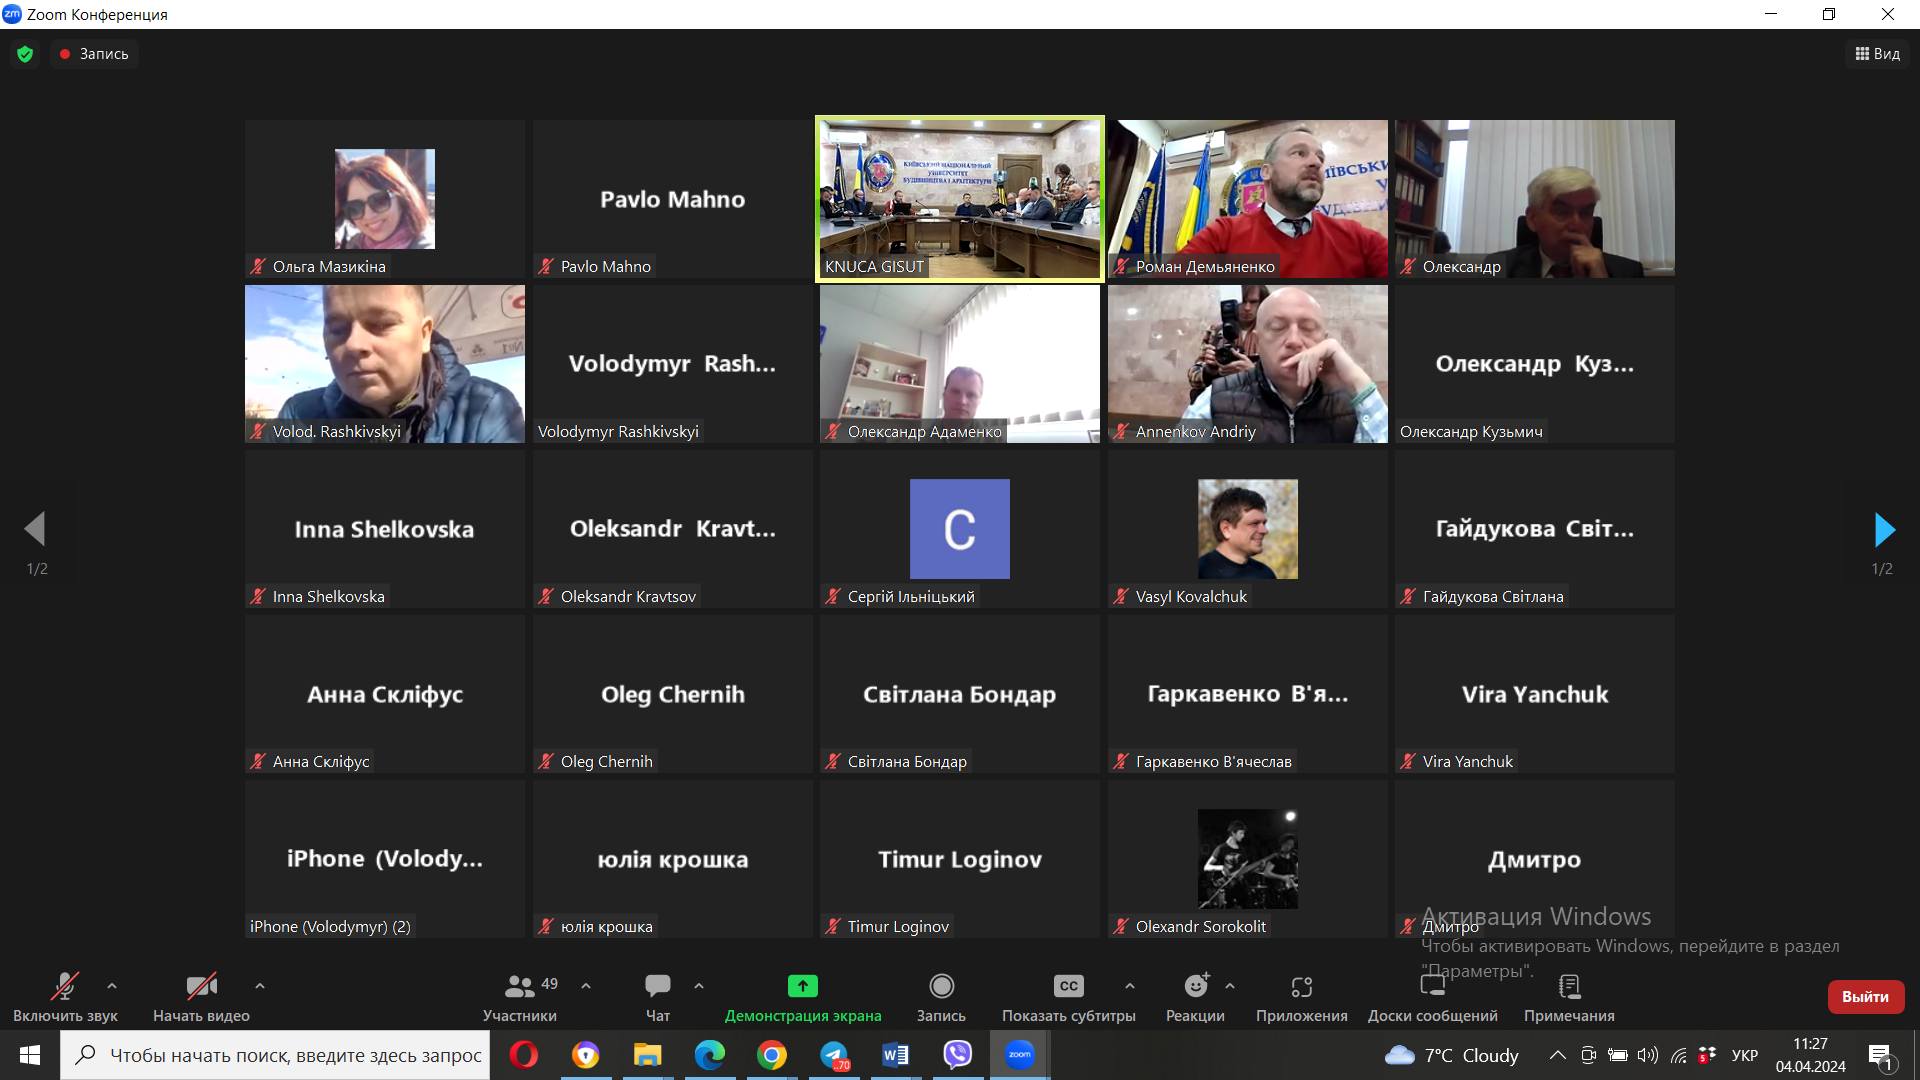Click the Zoom taskbar icon

point(1020,1055)
